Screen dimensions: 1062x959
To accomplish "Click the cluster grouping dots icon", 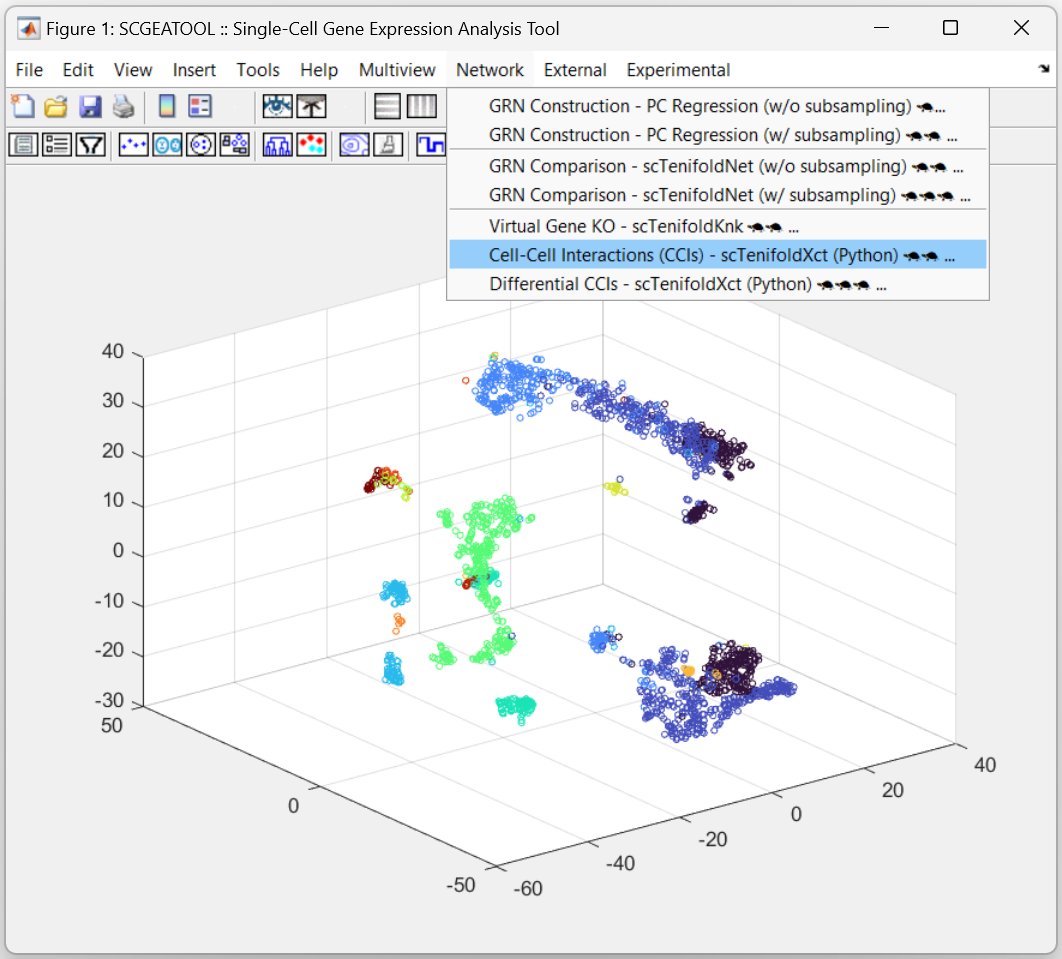I will click(235, 145).
